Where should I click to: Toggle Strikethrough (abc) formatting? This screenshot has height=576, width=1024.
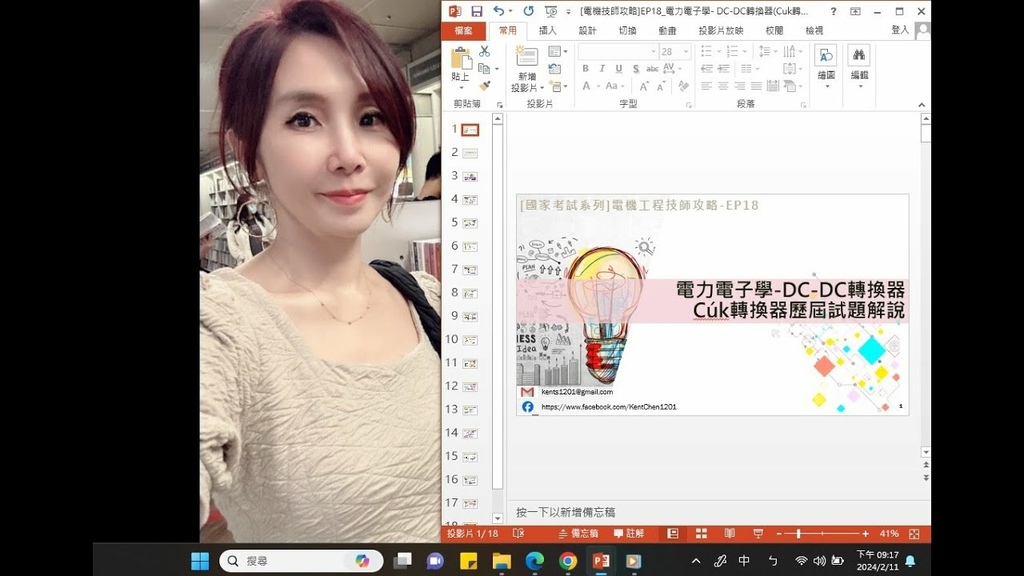pos(652,69)
